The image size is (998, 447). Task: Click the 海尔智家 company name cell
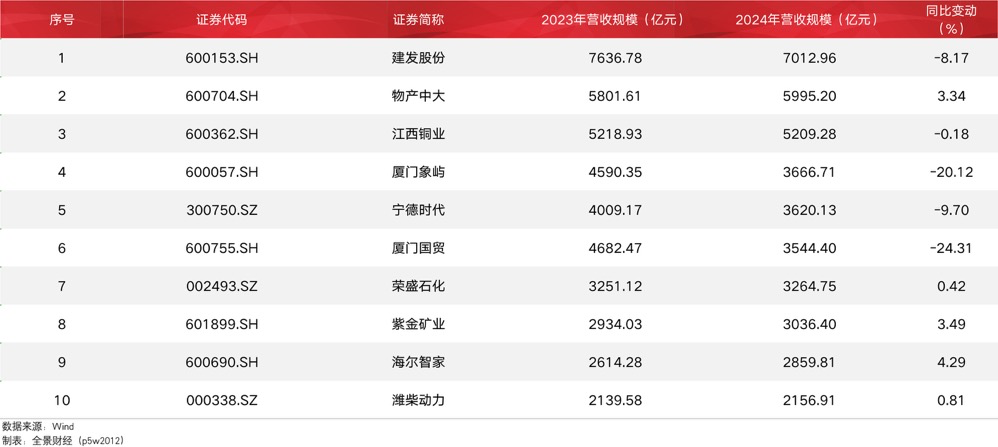(418, 362)
